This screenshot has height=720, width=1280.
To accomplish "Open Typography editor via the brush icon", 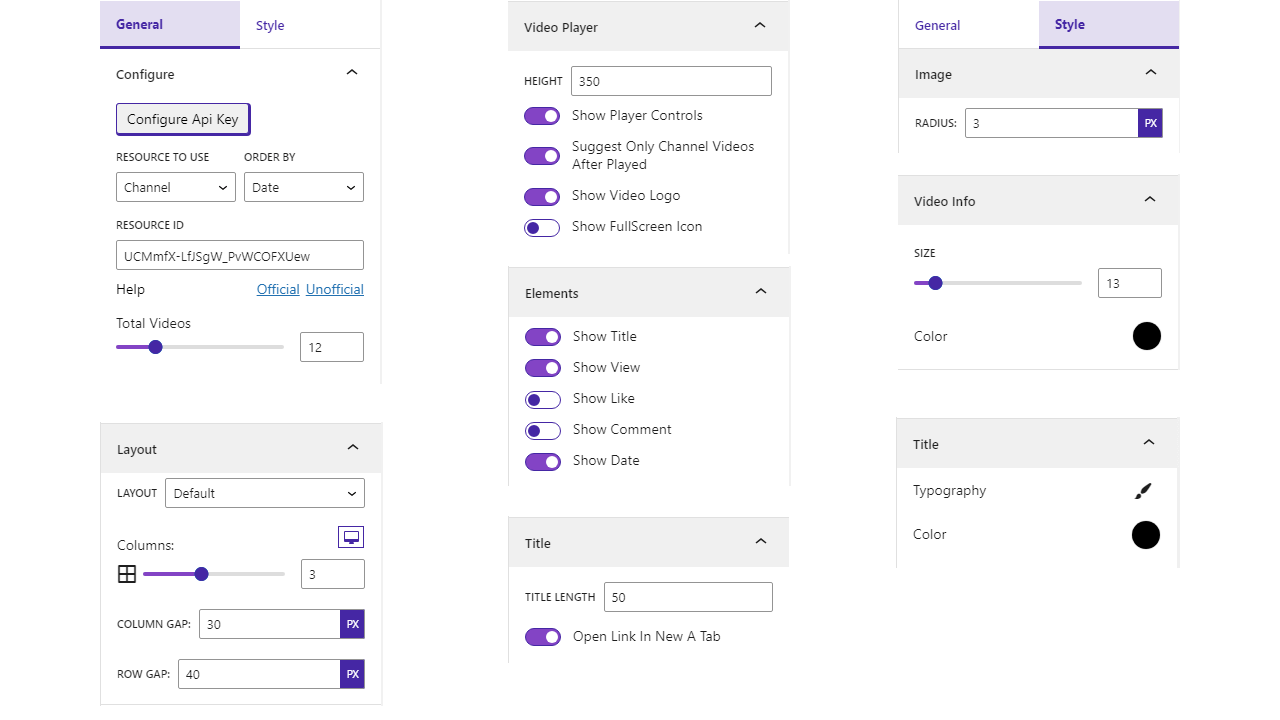I will coord(1144,491).
